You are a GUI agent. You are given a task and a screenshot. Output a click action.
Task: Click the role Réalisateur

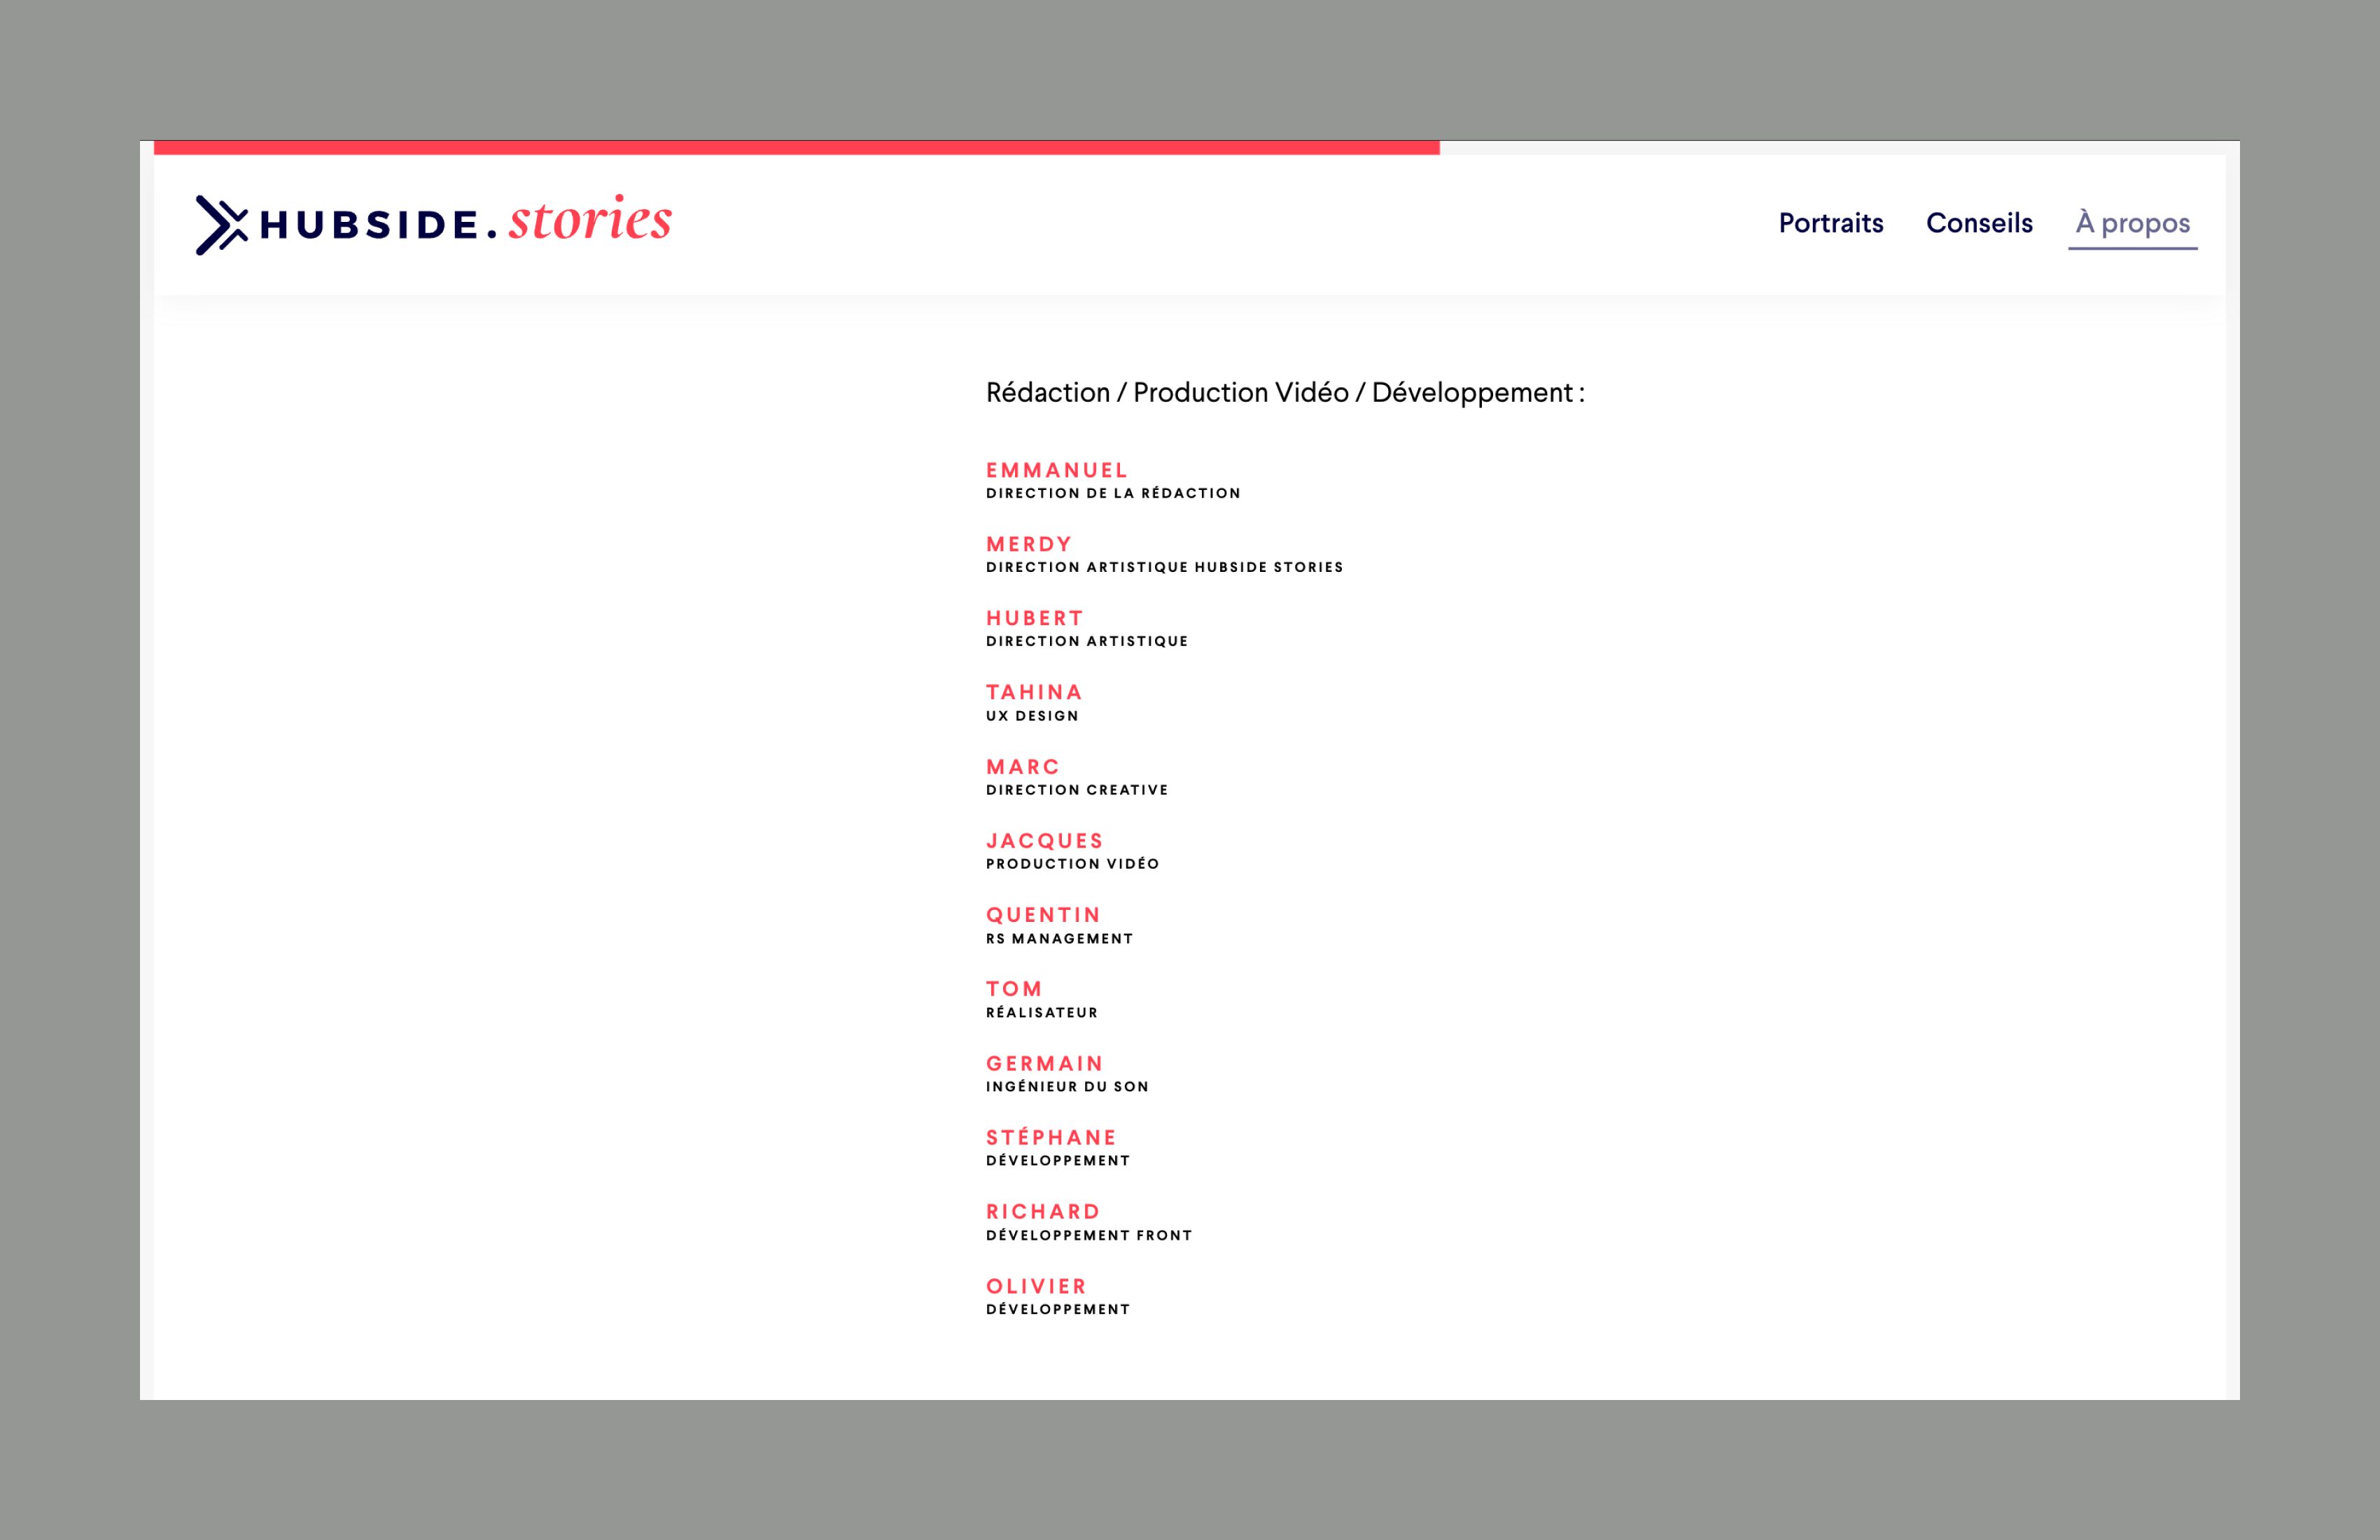1042,1013
